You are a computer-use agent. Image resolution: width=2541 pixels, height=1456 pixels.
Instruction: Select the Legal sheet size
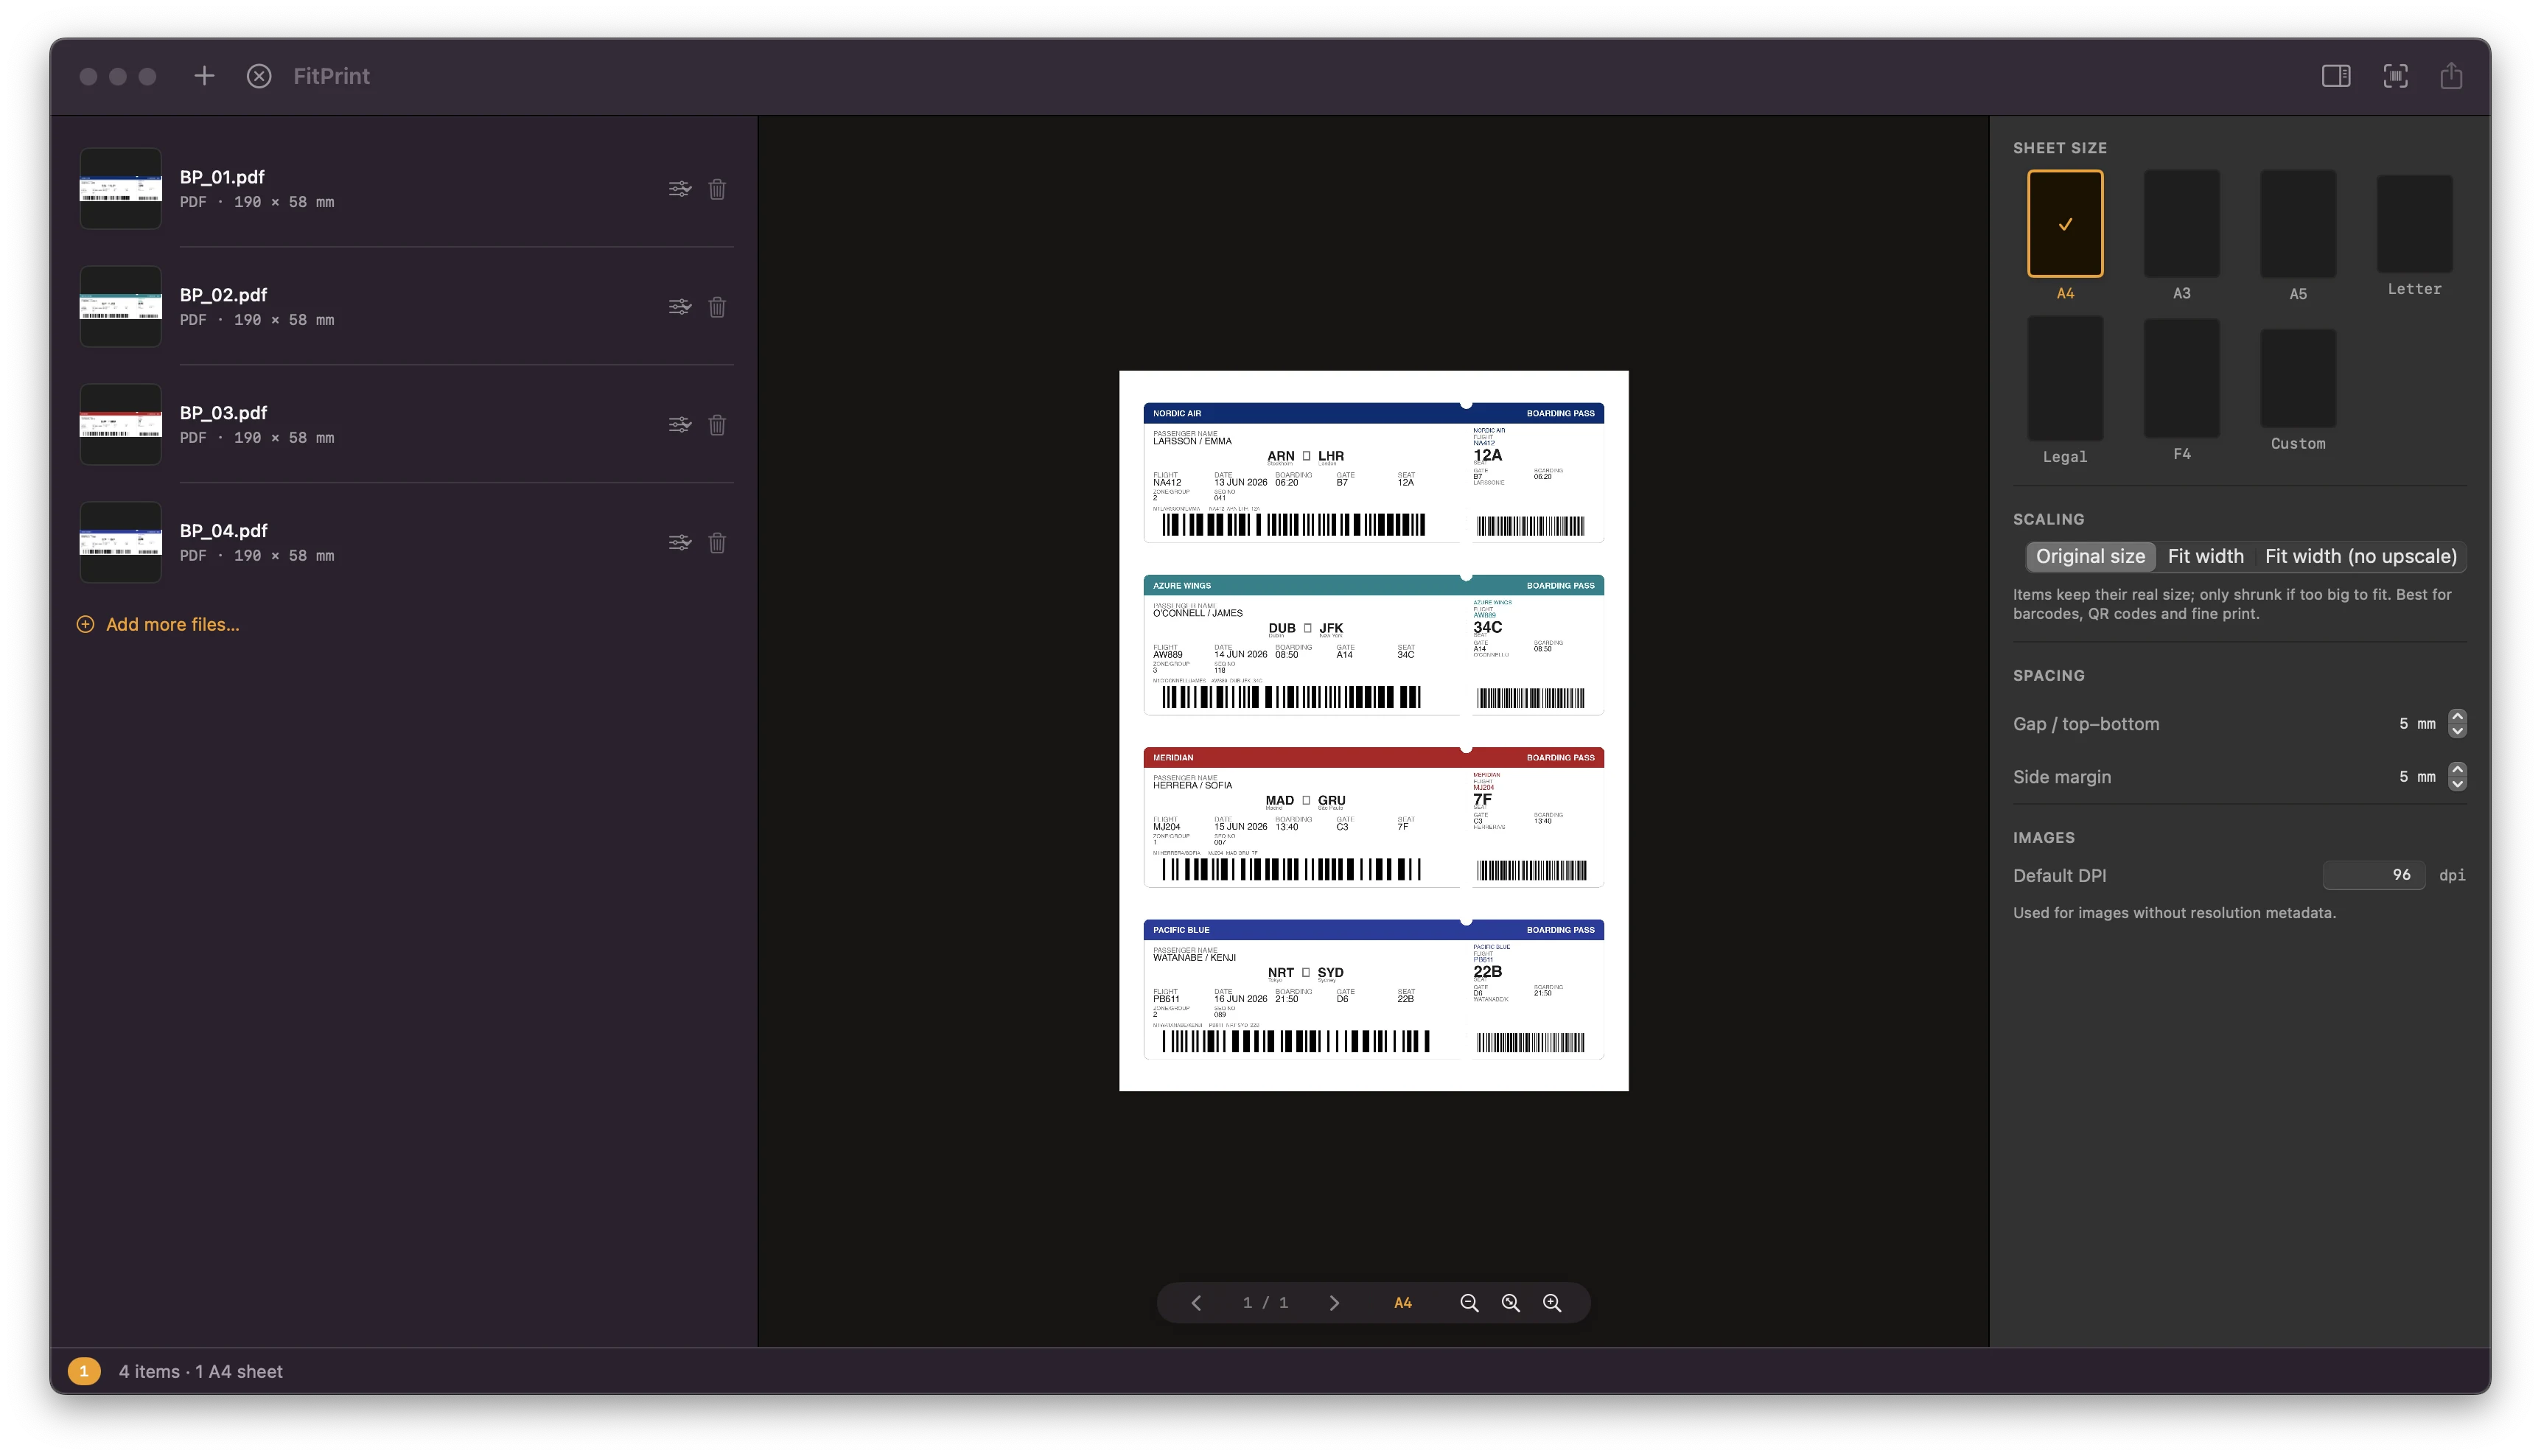pos(2065,378)
